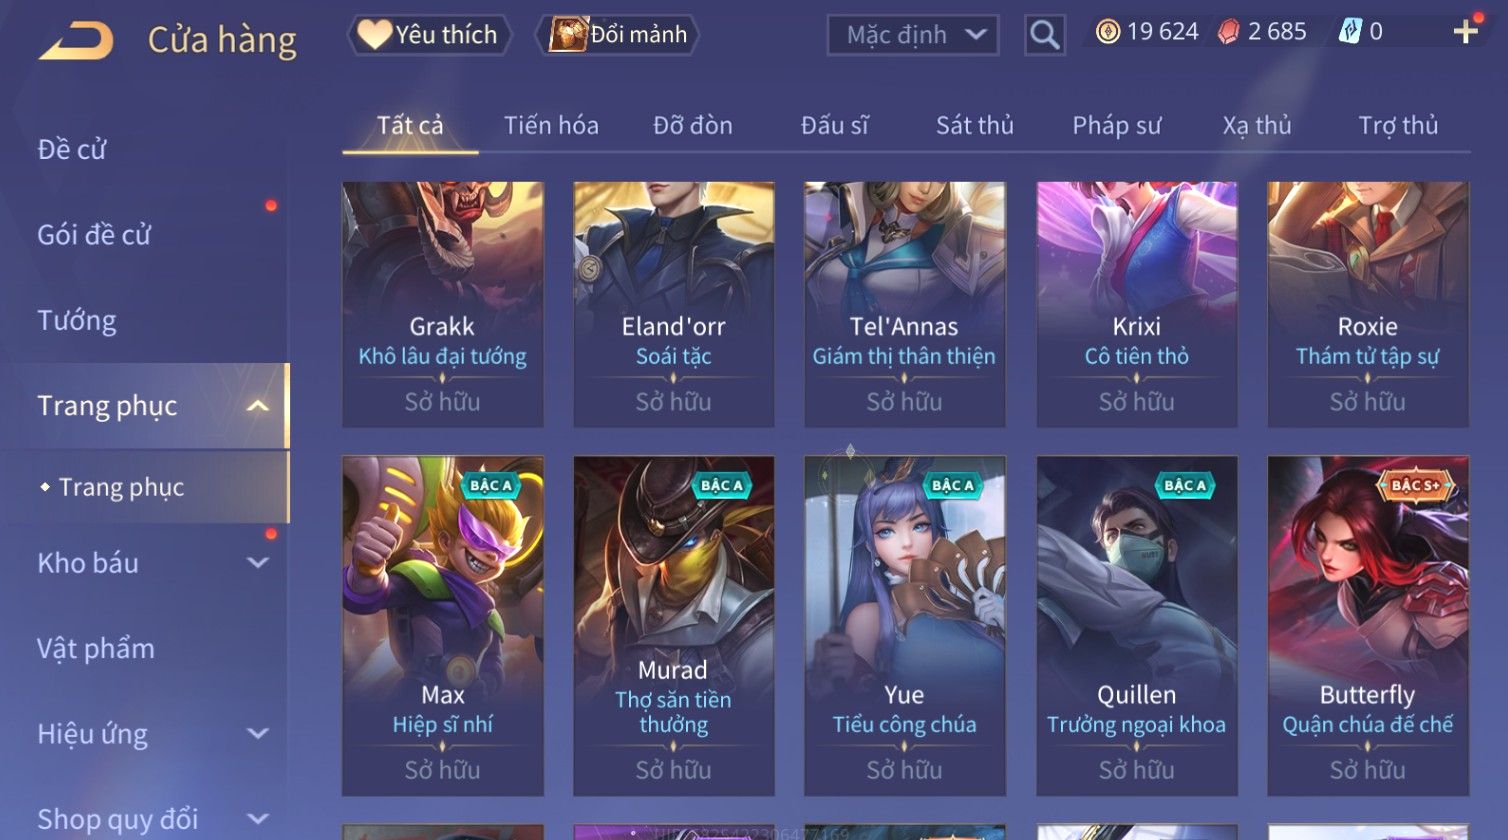Open search with the magnifier icon

[x=1044, y=35]
